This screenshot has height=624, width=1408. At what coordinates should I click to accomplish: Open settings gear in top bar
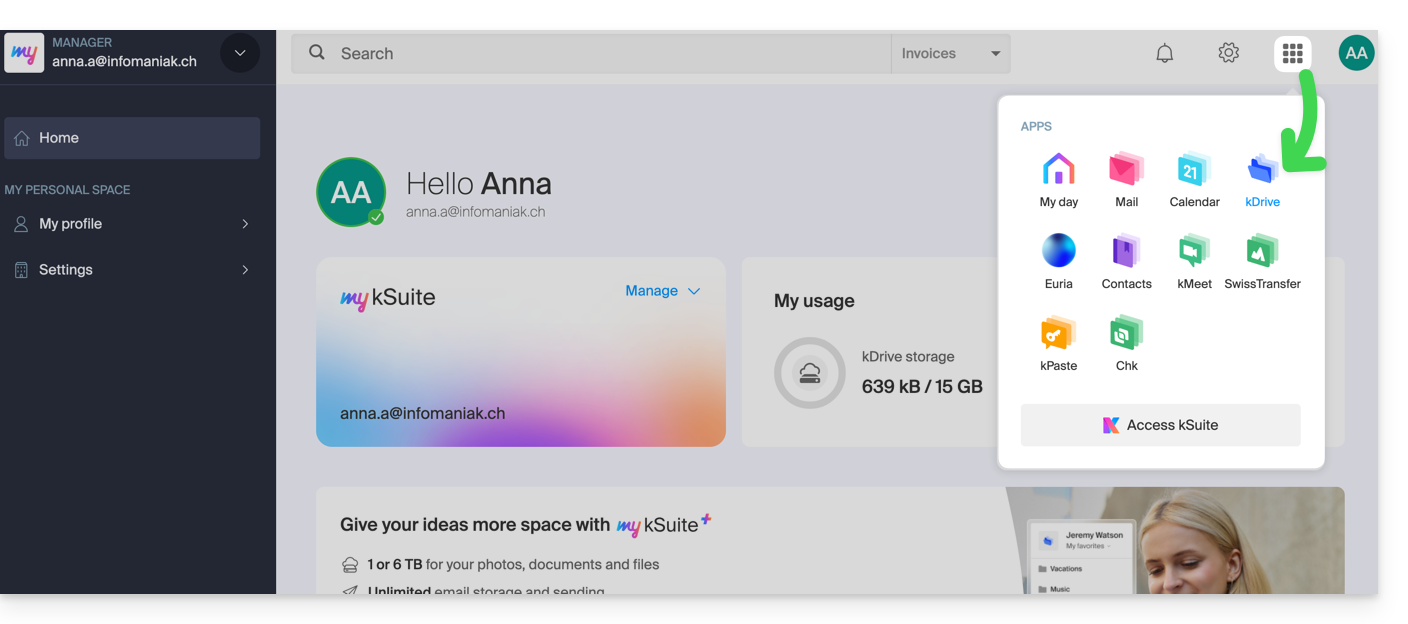[x=1228, y=53]
